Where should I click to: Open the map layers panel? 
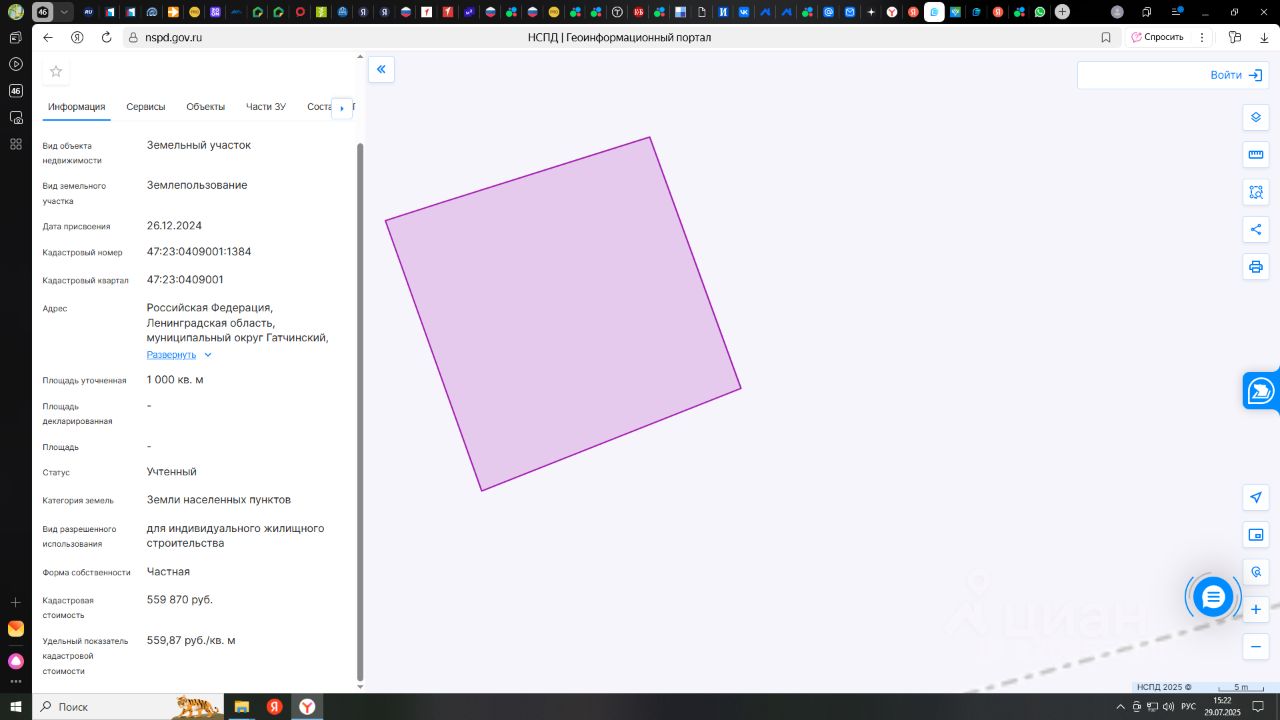[1256, 117]
